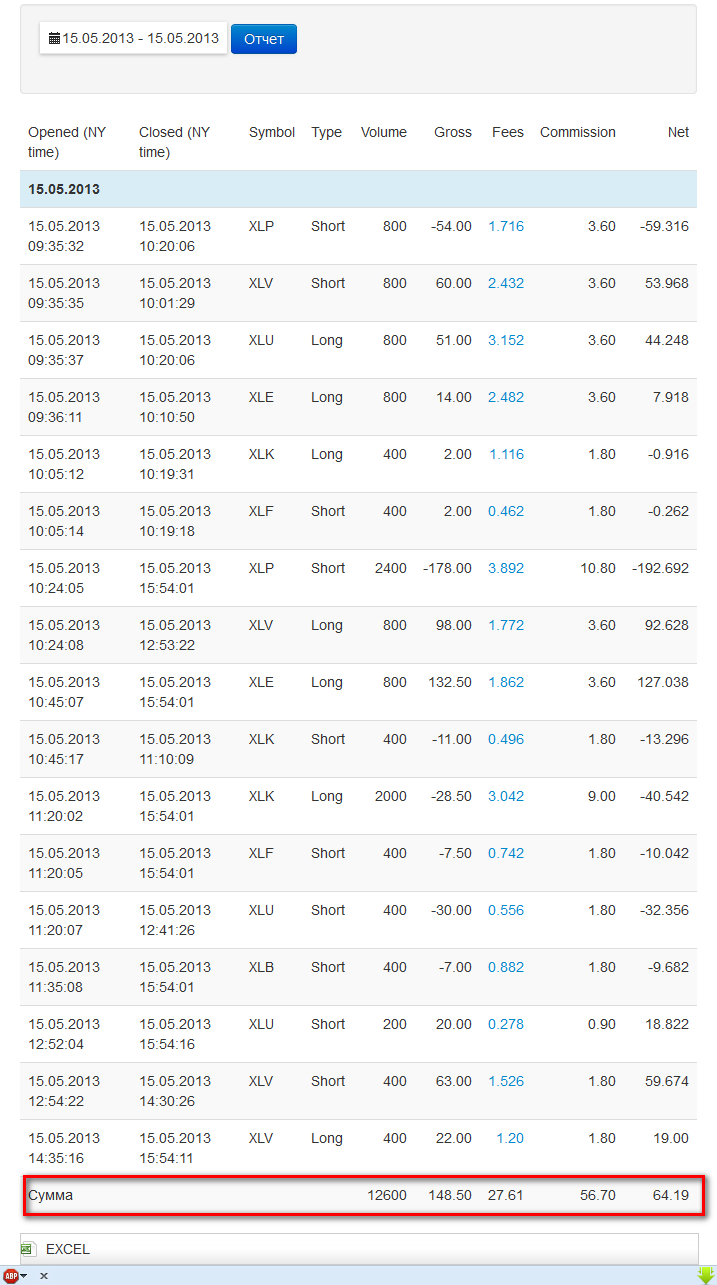This screenshot has height=1285, width=717.
Task: Click the Commission column header
Action: 578,132
